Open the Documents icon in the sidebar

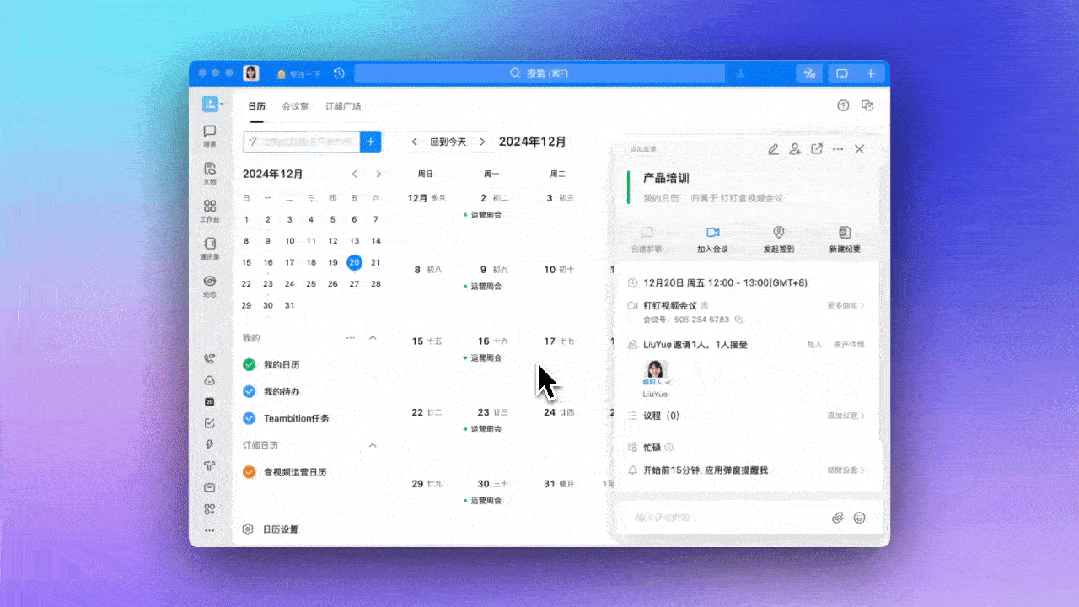210,169
